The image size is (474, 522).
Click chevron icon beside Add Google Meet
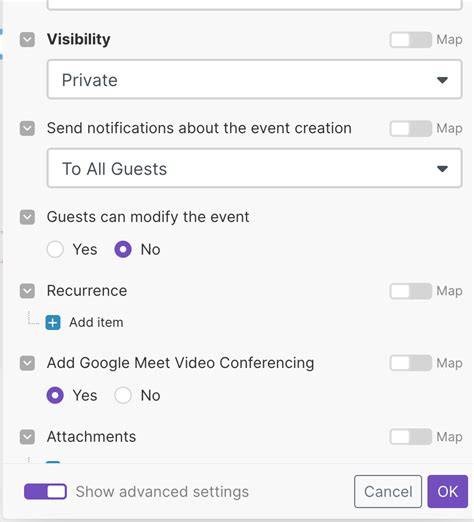click(27, 363)
